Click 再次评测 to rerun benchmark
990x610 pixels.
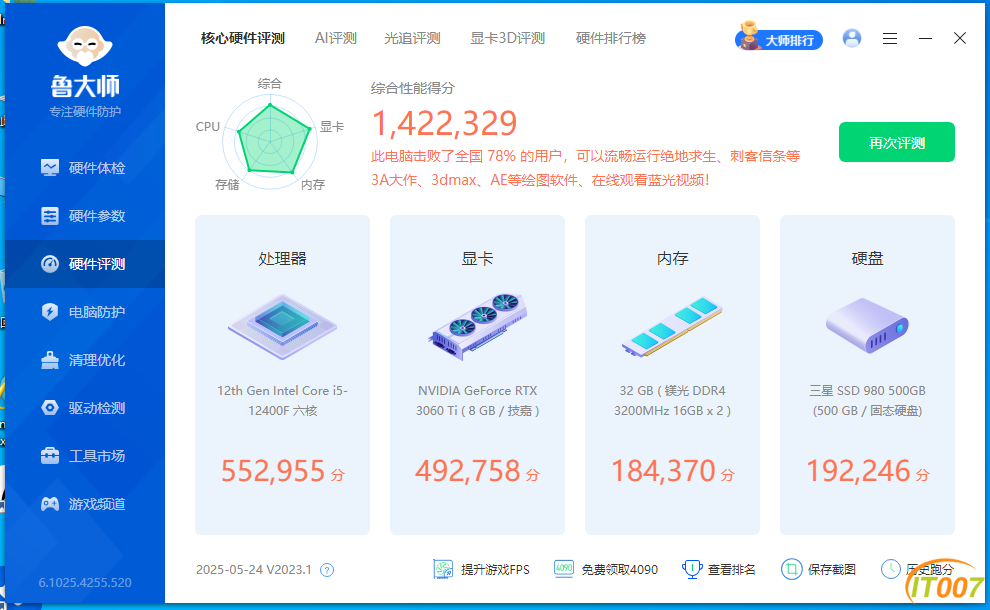[897, 142]
